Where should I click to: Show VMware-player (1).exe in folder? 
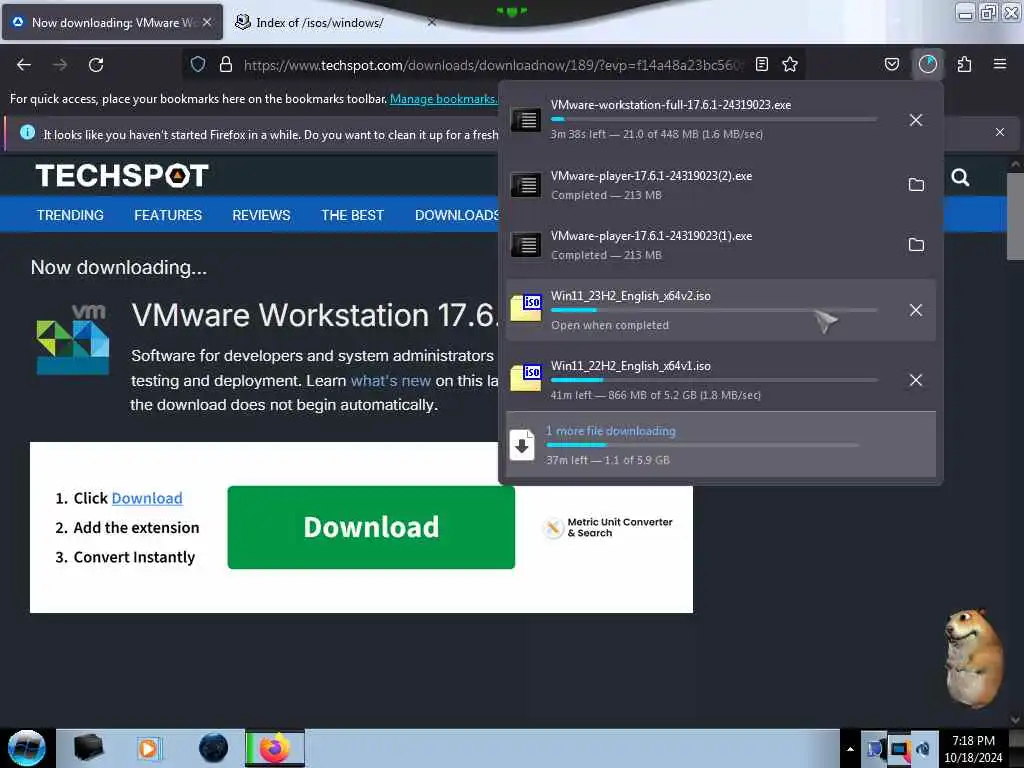916,245
